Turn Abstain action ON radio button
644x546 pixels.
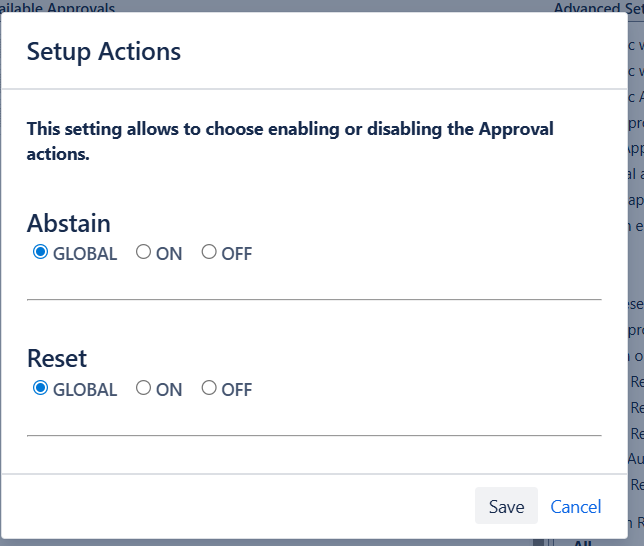143,252
